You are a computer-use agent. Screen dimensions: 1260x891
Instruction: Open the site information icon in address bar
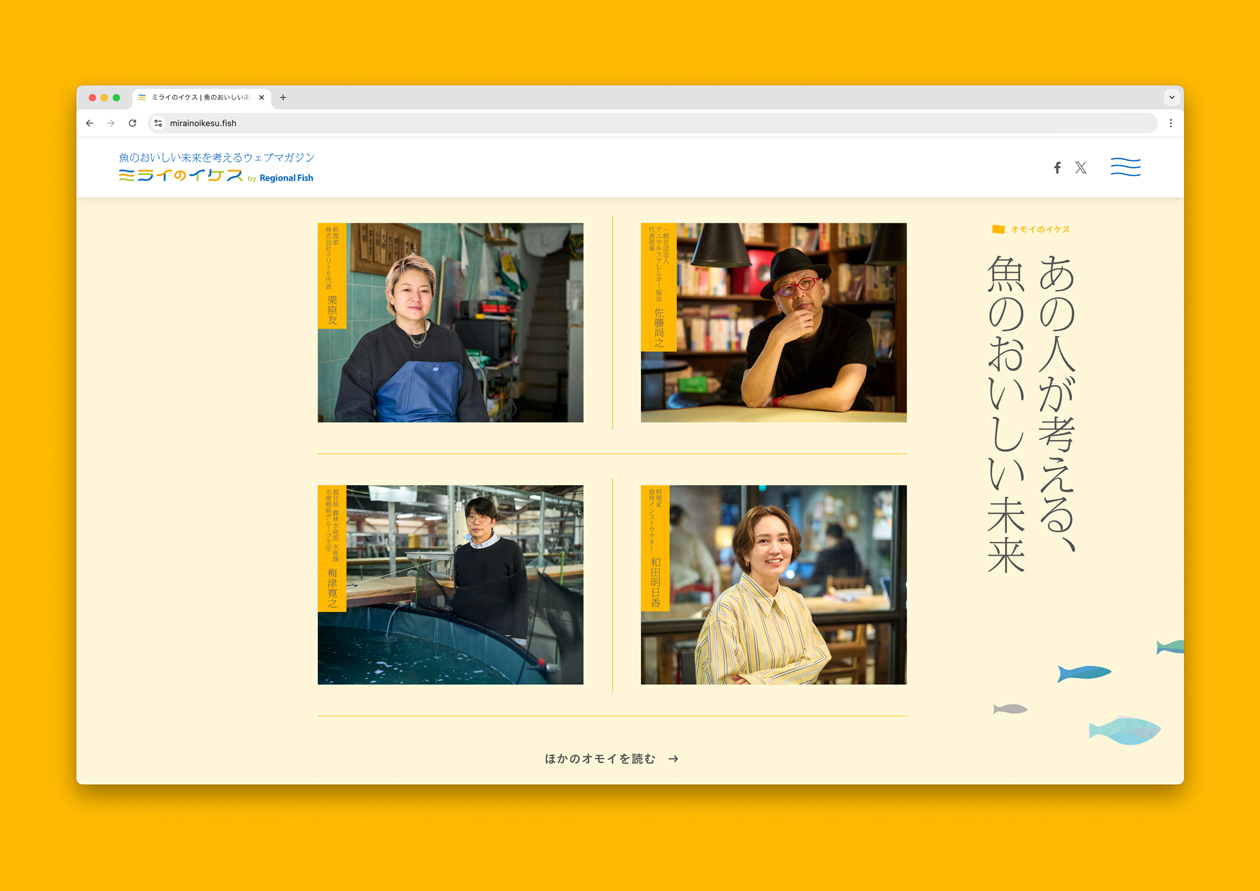[158, 123]
